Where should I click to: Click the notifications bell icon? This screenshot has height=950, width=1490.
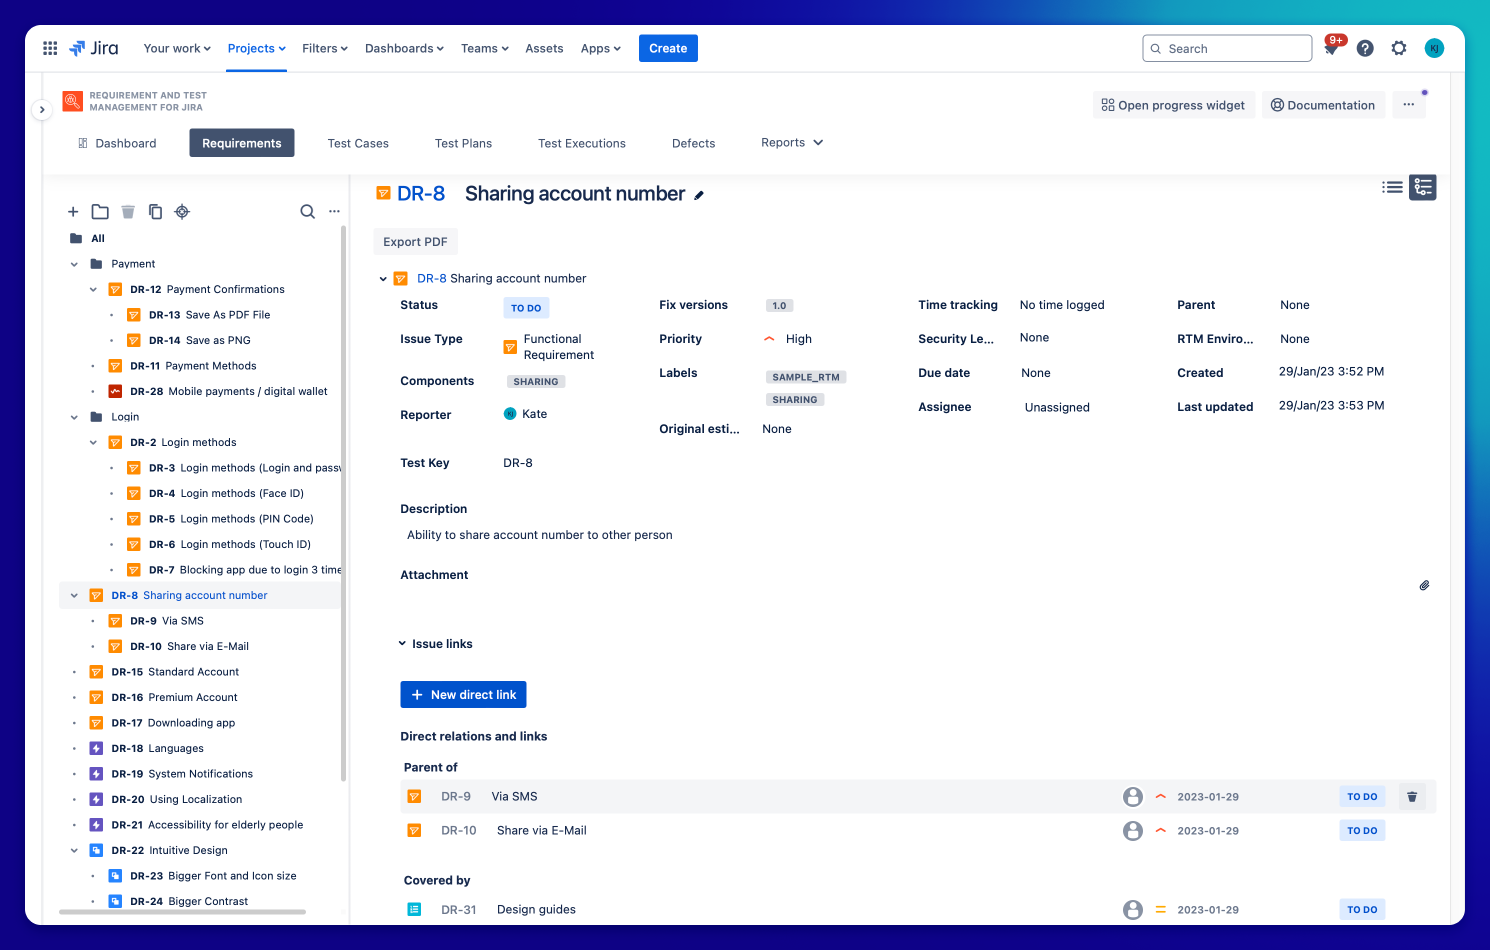tap(1331, 48)
